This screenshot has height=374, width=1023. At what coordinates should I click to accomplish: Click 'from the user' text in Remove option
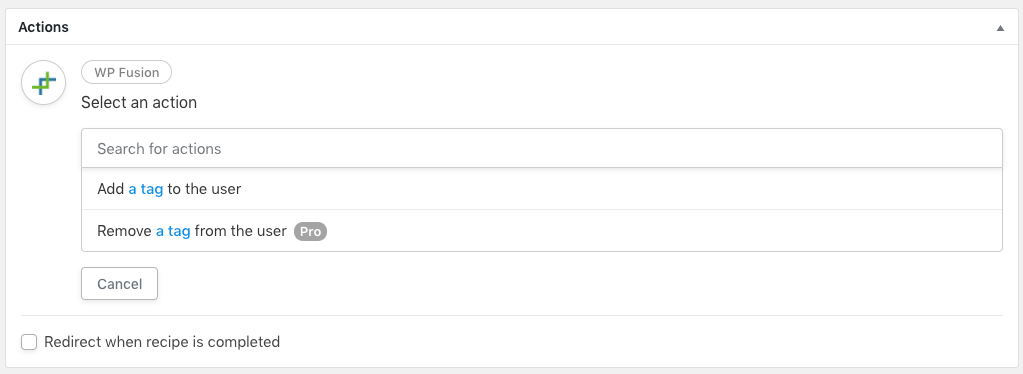(x=241, y=230)
